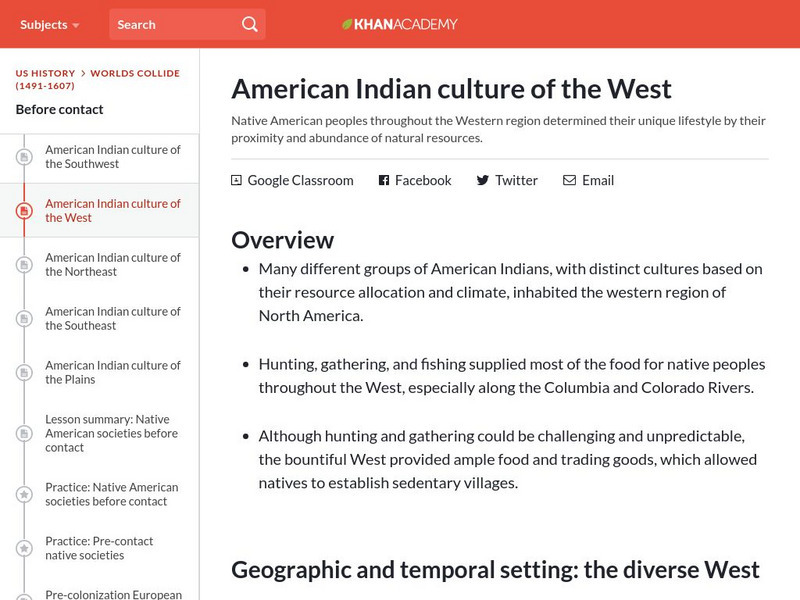This screenshot has width=800, height=600.
Task: Go to US History breadcrumb link
Action: coord(45,74)
